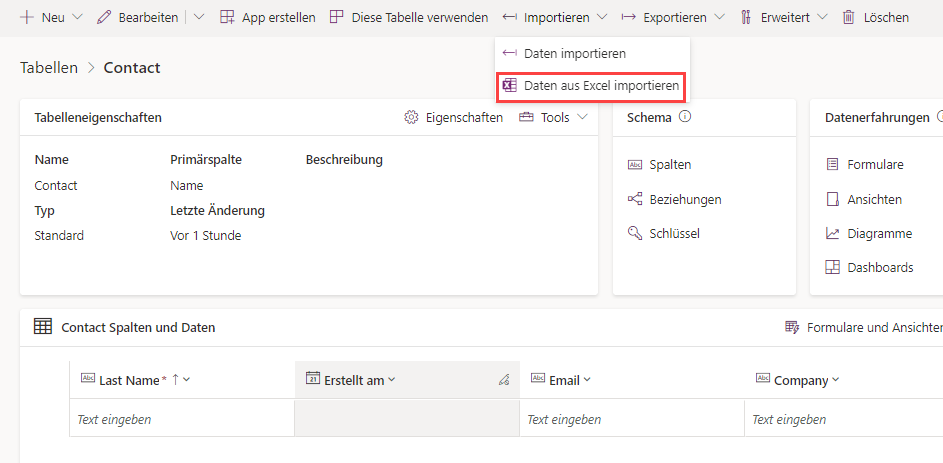Click the Beziehungen relationship icon

point(634,199)
